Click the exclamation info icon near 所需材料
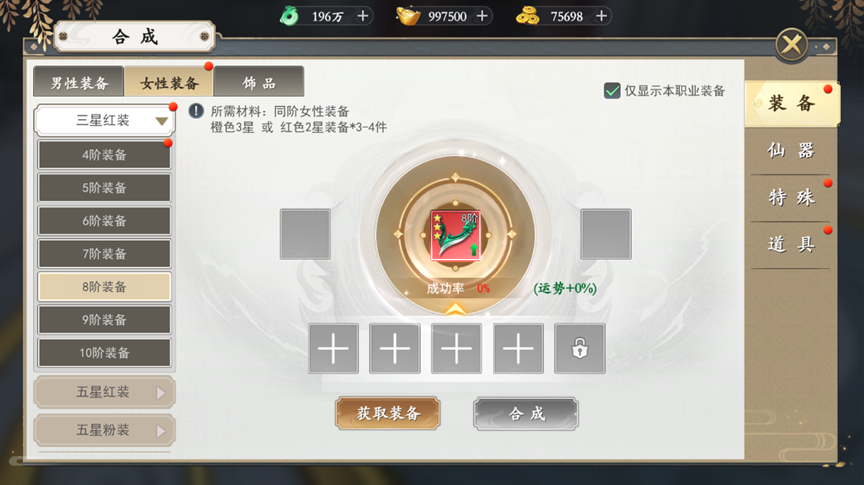 coord(196,111)
